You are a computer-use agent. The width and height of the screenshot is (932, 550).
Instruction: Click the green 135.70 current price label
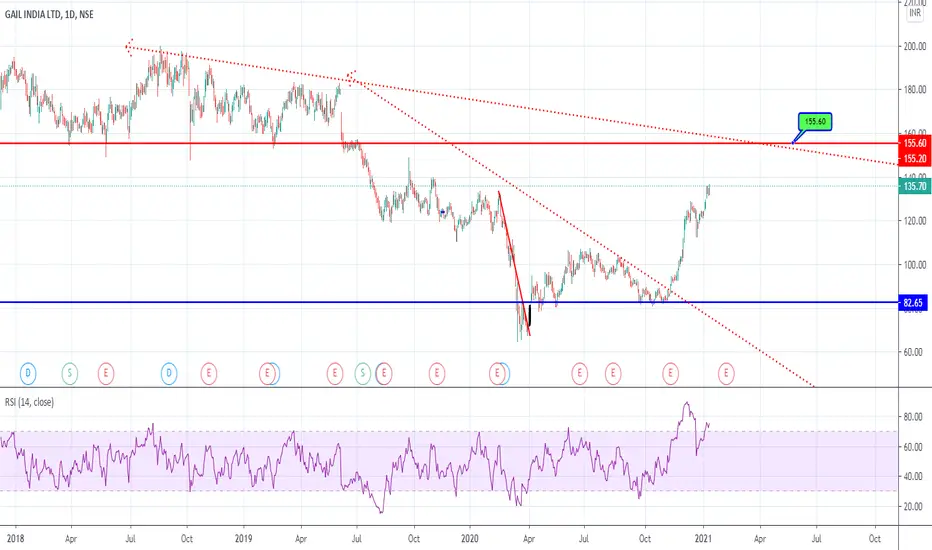tap(915, 186)
